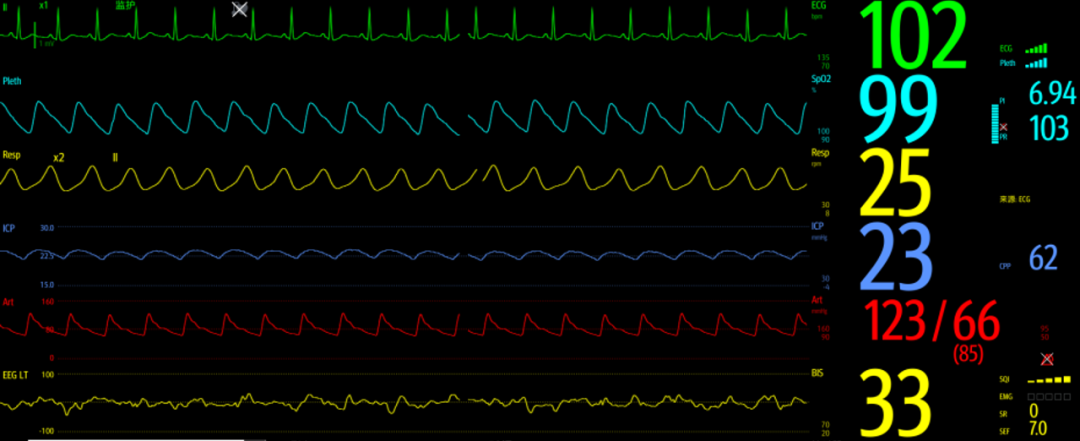1080x441 pixels.
Task: Click the Pleth signal strength bars icon
Action: [x=1036, y=63]
